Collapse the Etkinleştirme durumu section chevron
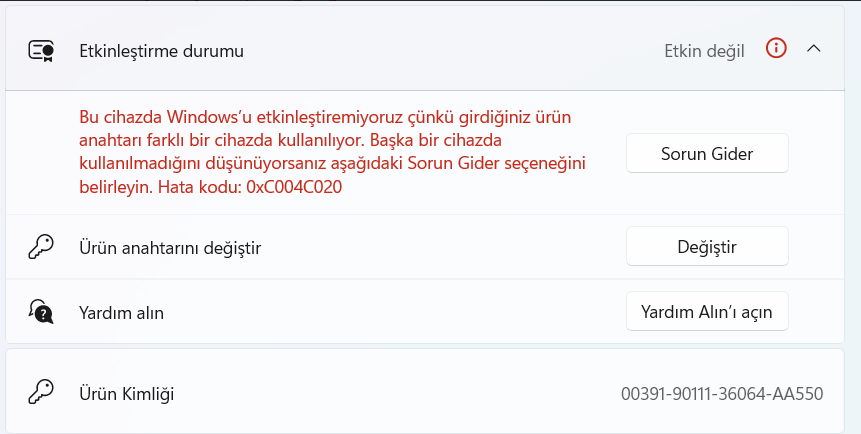 (x=814, y=49)
